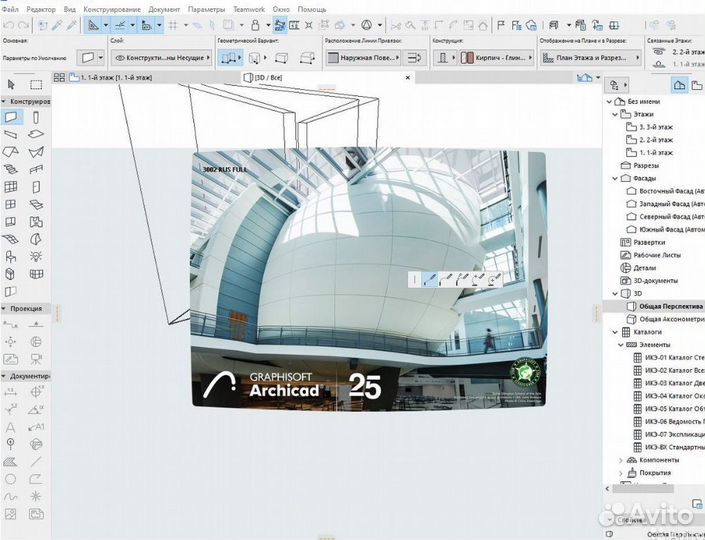Select the rectangular wall geometry method

[x=281, y=58]
